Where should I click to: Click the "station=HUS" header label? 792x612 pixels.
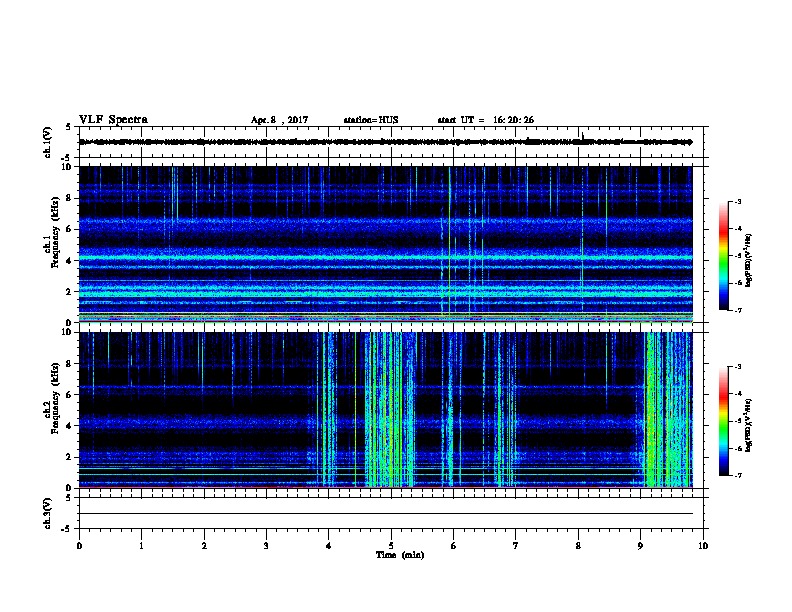click(371, 120)
